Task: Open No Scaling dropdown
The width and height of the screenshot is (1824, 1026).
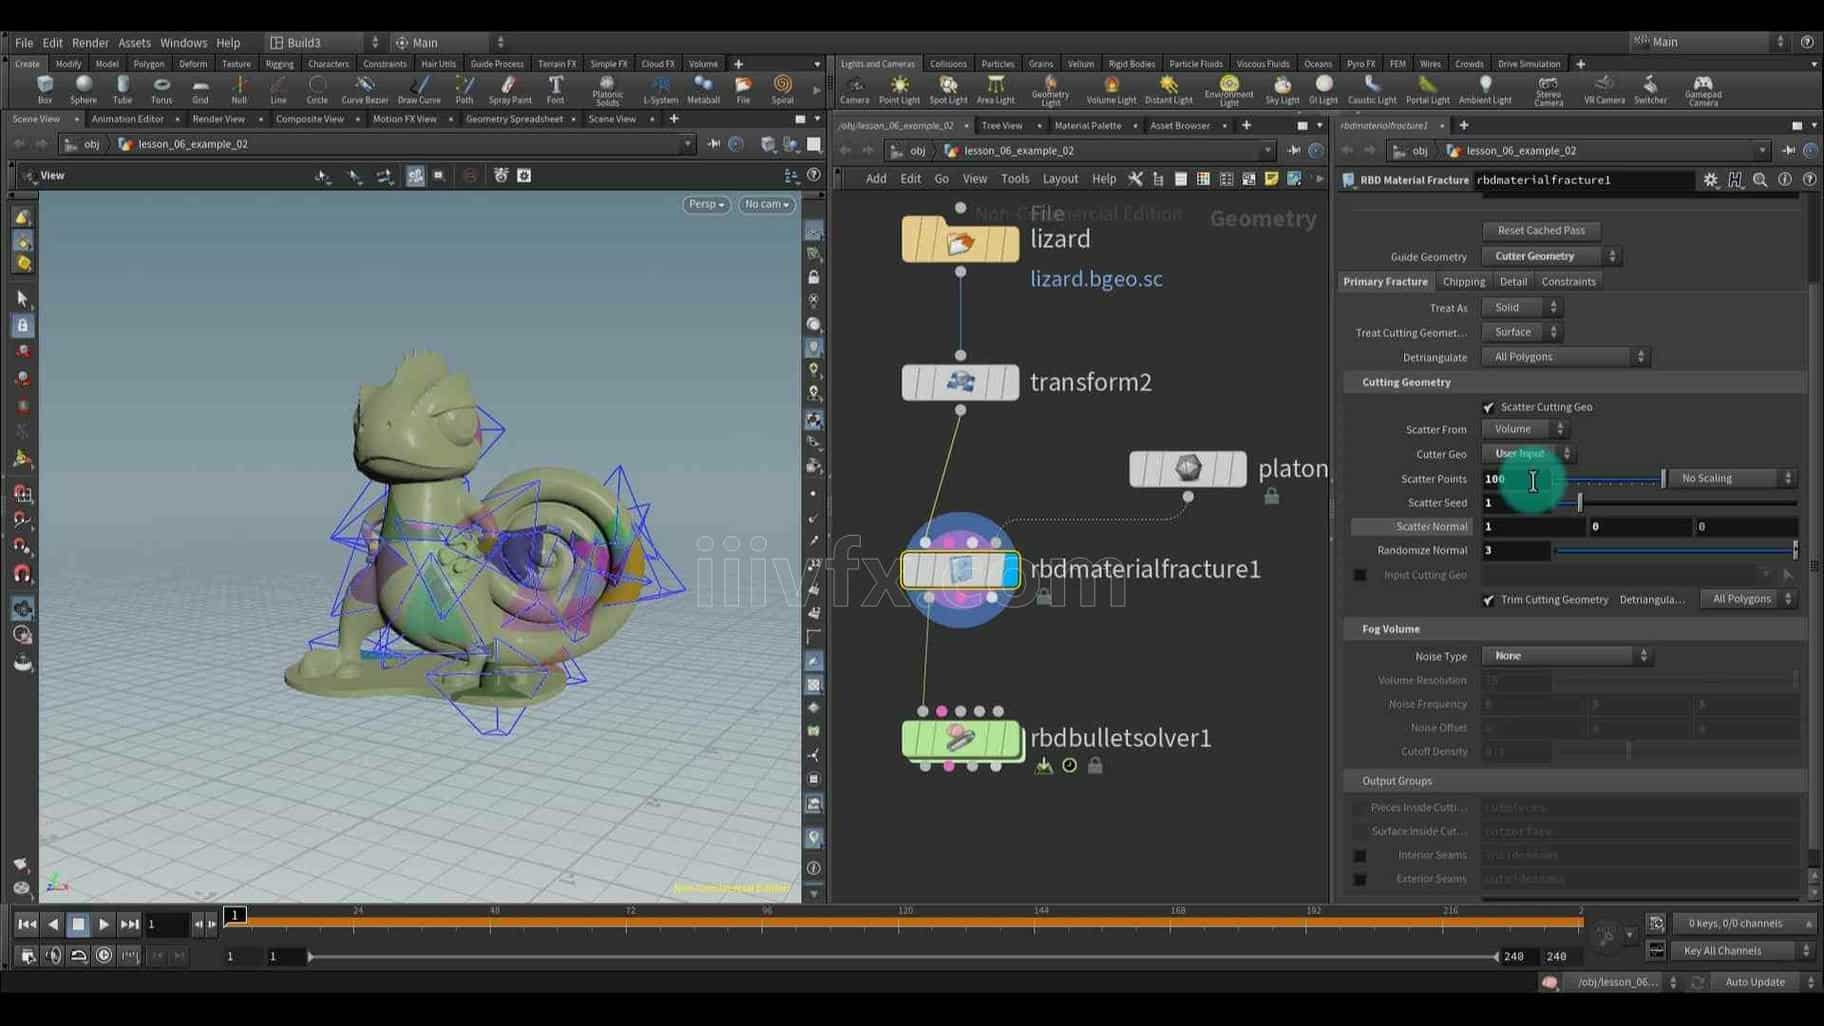Action: [1732, 479]
